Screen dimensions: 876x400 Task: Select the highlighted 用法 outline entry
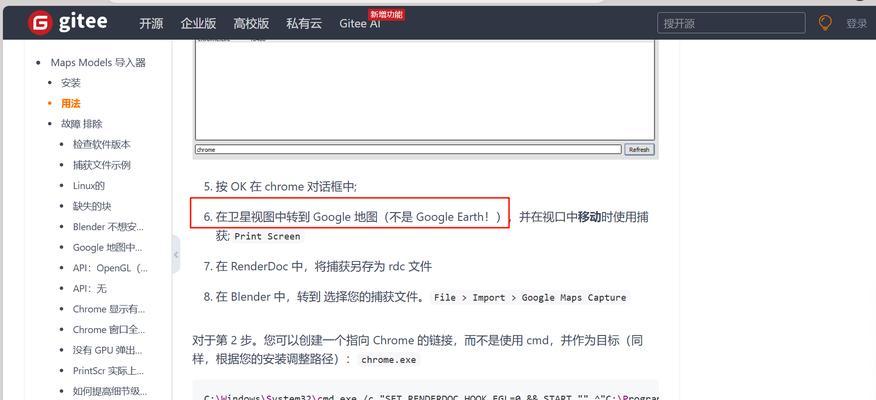71,103
